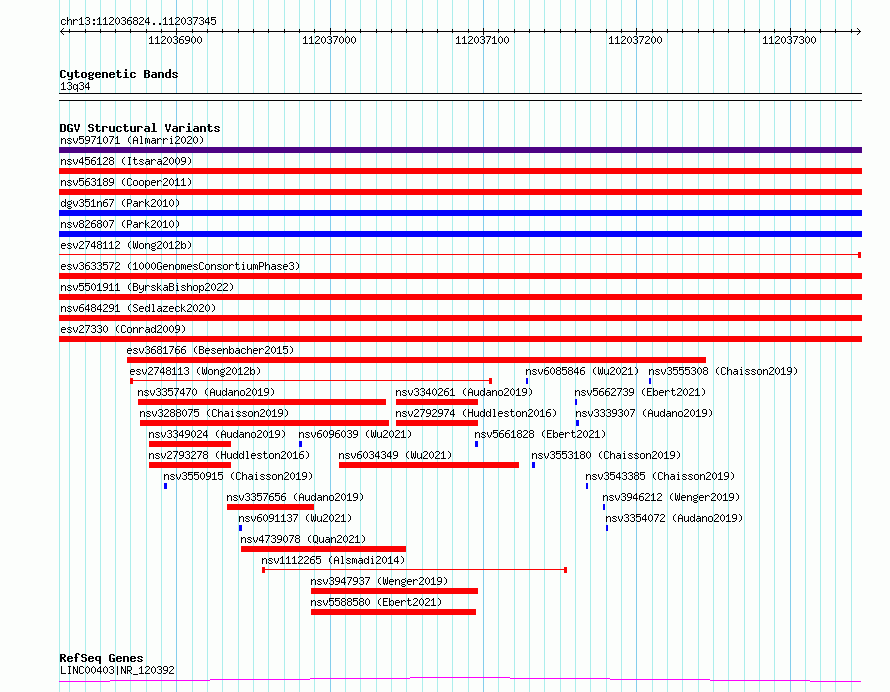Select nsv2792974 (Huddleston2016) label
The width and height of the screenshot is (890, 692).
click(476, 413)
